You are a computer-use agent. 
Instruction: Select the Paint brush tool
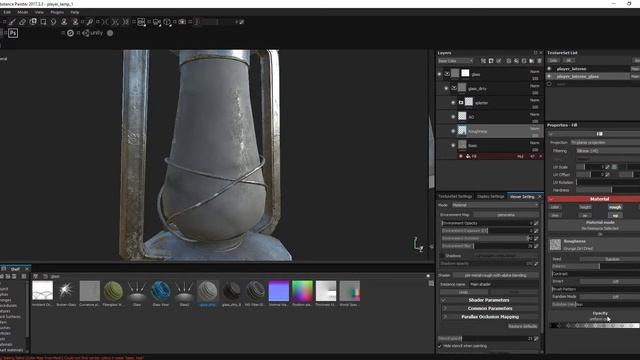point(12,22)
